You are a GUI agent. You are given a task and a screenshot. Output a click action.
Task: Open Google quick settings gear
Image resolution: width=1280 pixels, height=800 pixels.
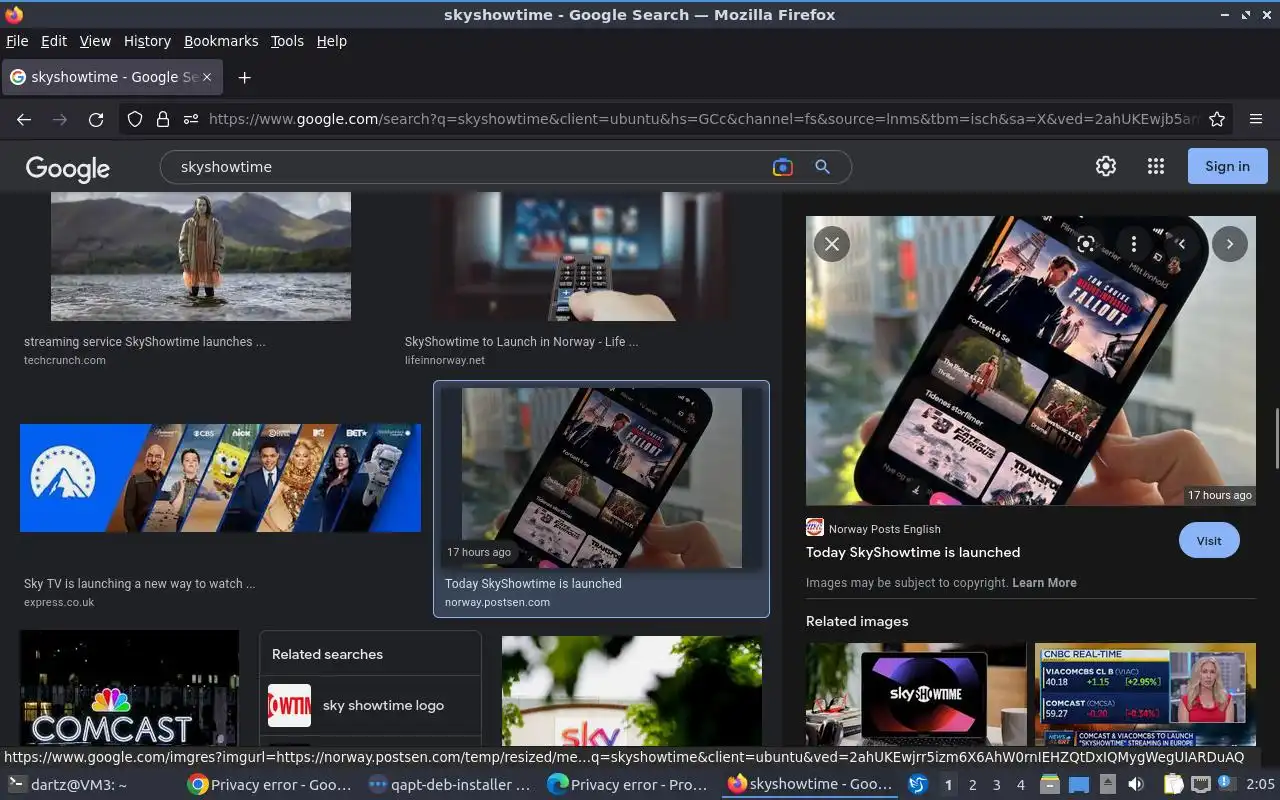pos(1105,167)
